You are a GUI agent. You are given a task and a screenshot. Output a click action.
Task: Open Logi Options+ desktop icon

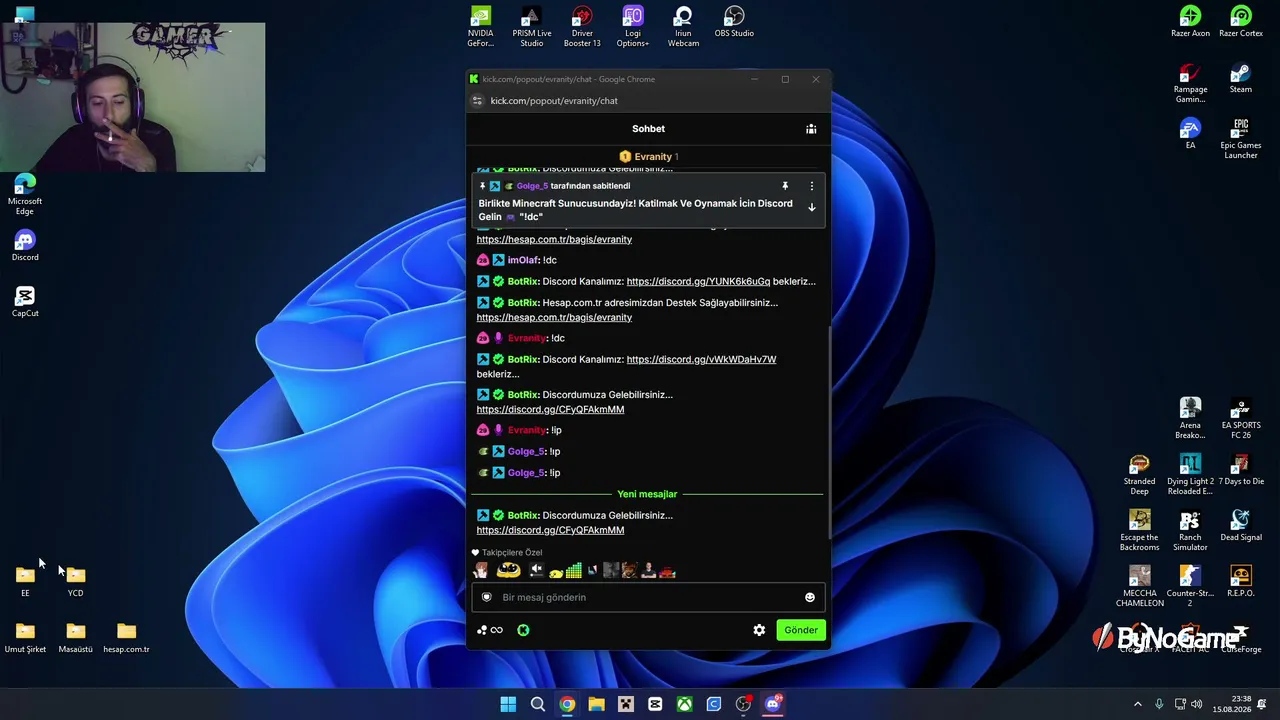click(x=633, y=27)
